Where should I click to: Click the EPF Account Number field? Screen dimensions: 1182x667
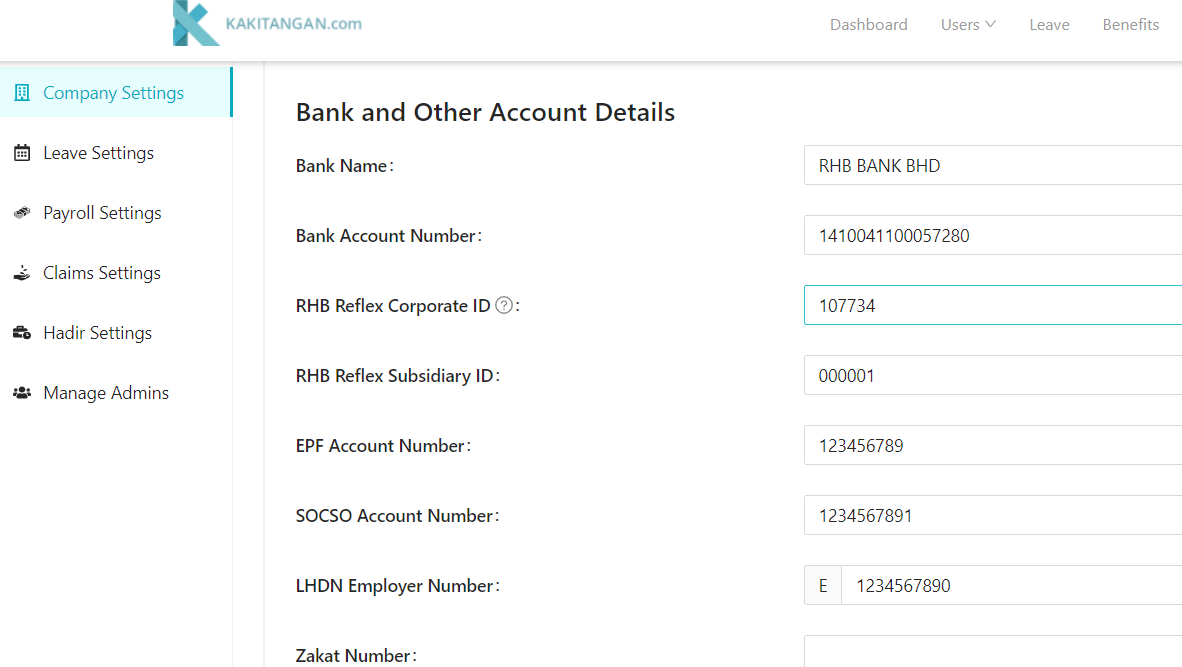990,445
